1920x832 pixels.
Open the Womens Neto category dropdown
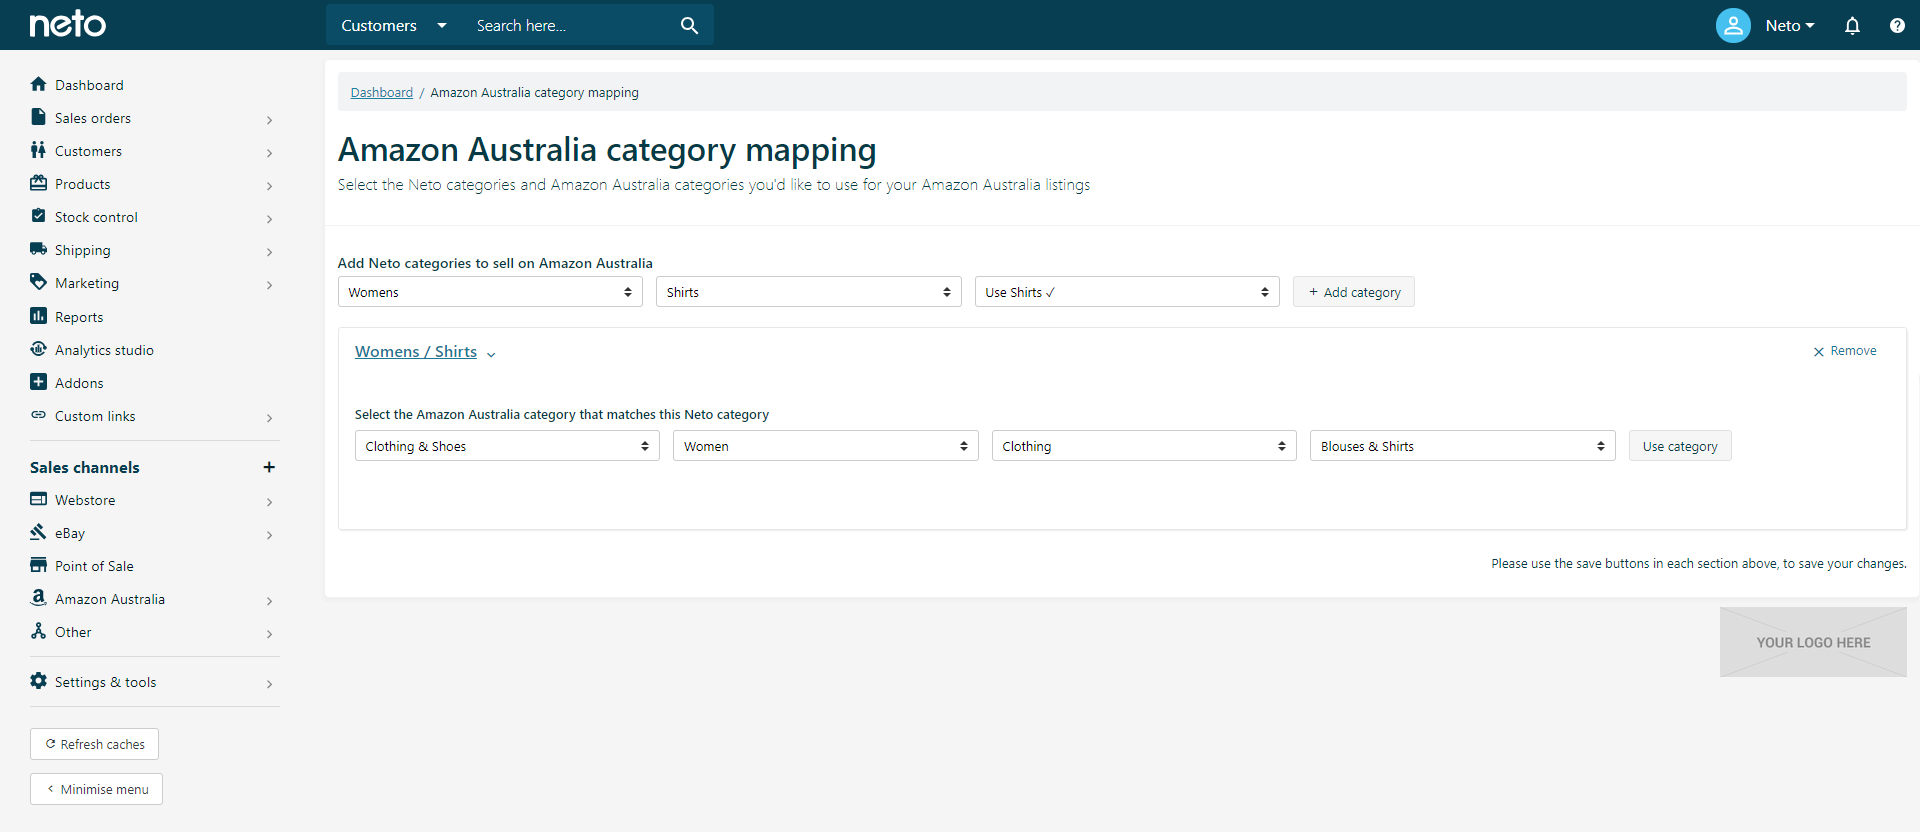pyautogui.click(x=490, y=292)
